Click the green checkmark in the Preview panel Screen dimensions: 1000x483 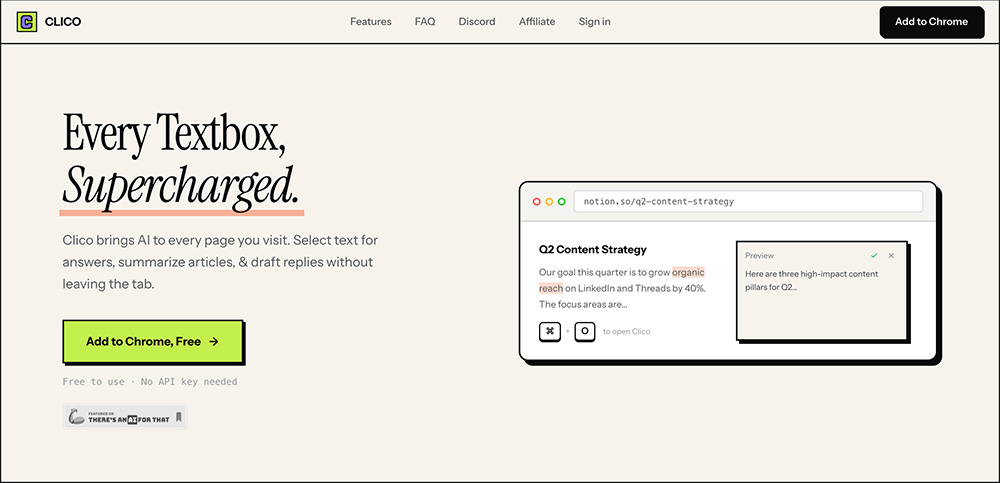coord(874,256)
